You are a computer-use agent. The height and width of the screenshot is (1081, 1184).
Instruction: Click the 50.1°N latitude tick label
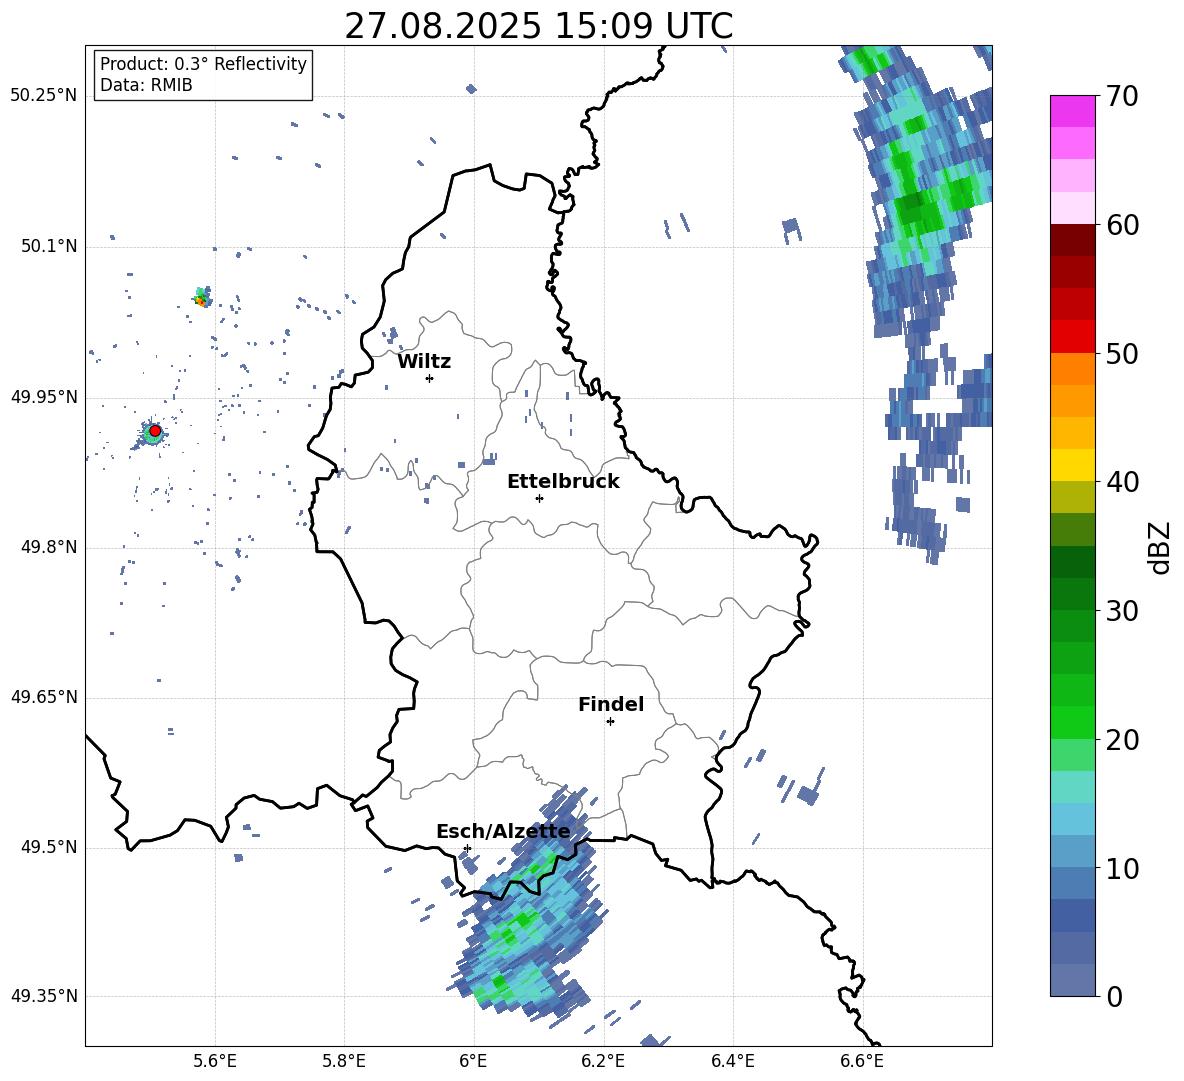coord(48,247)
